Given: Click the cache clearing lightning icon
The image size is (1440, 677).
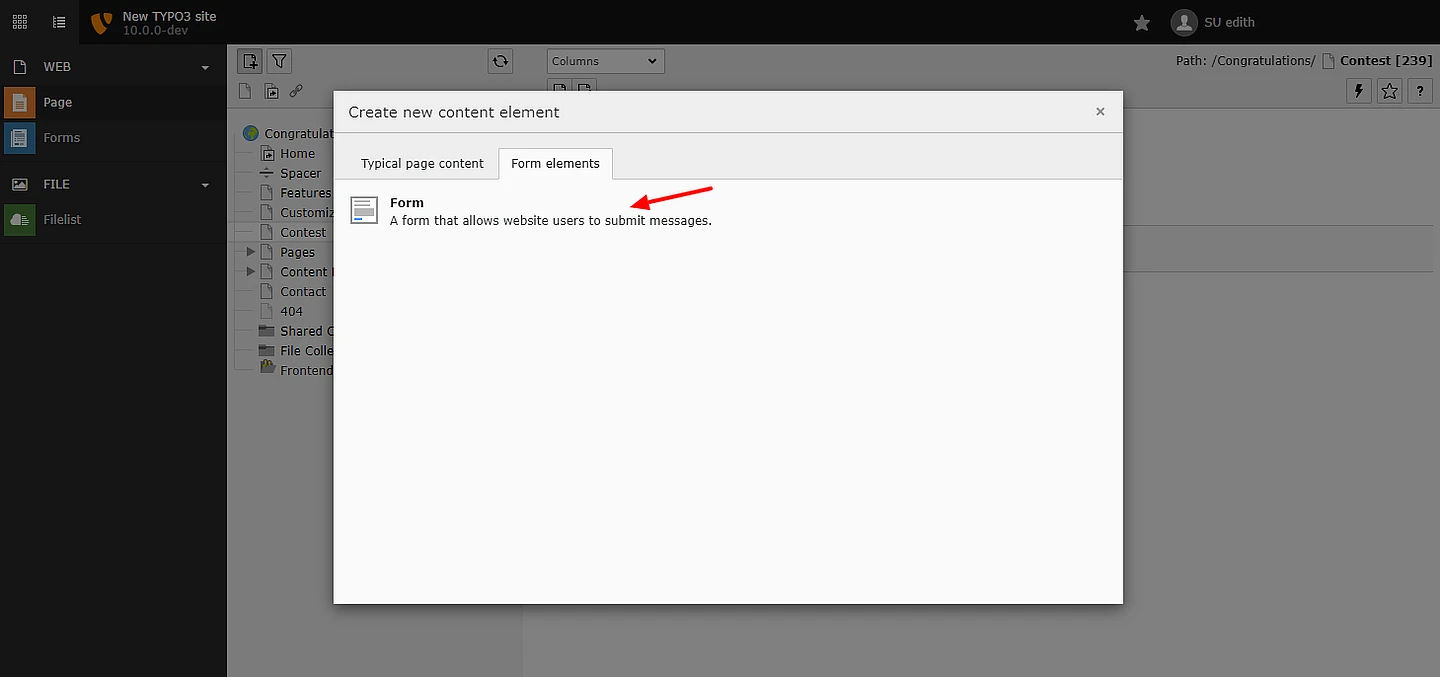Looking at the screenshot, I should (x=1358, y=91).
